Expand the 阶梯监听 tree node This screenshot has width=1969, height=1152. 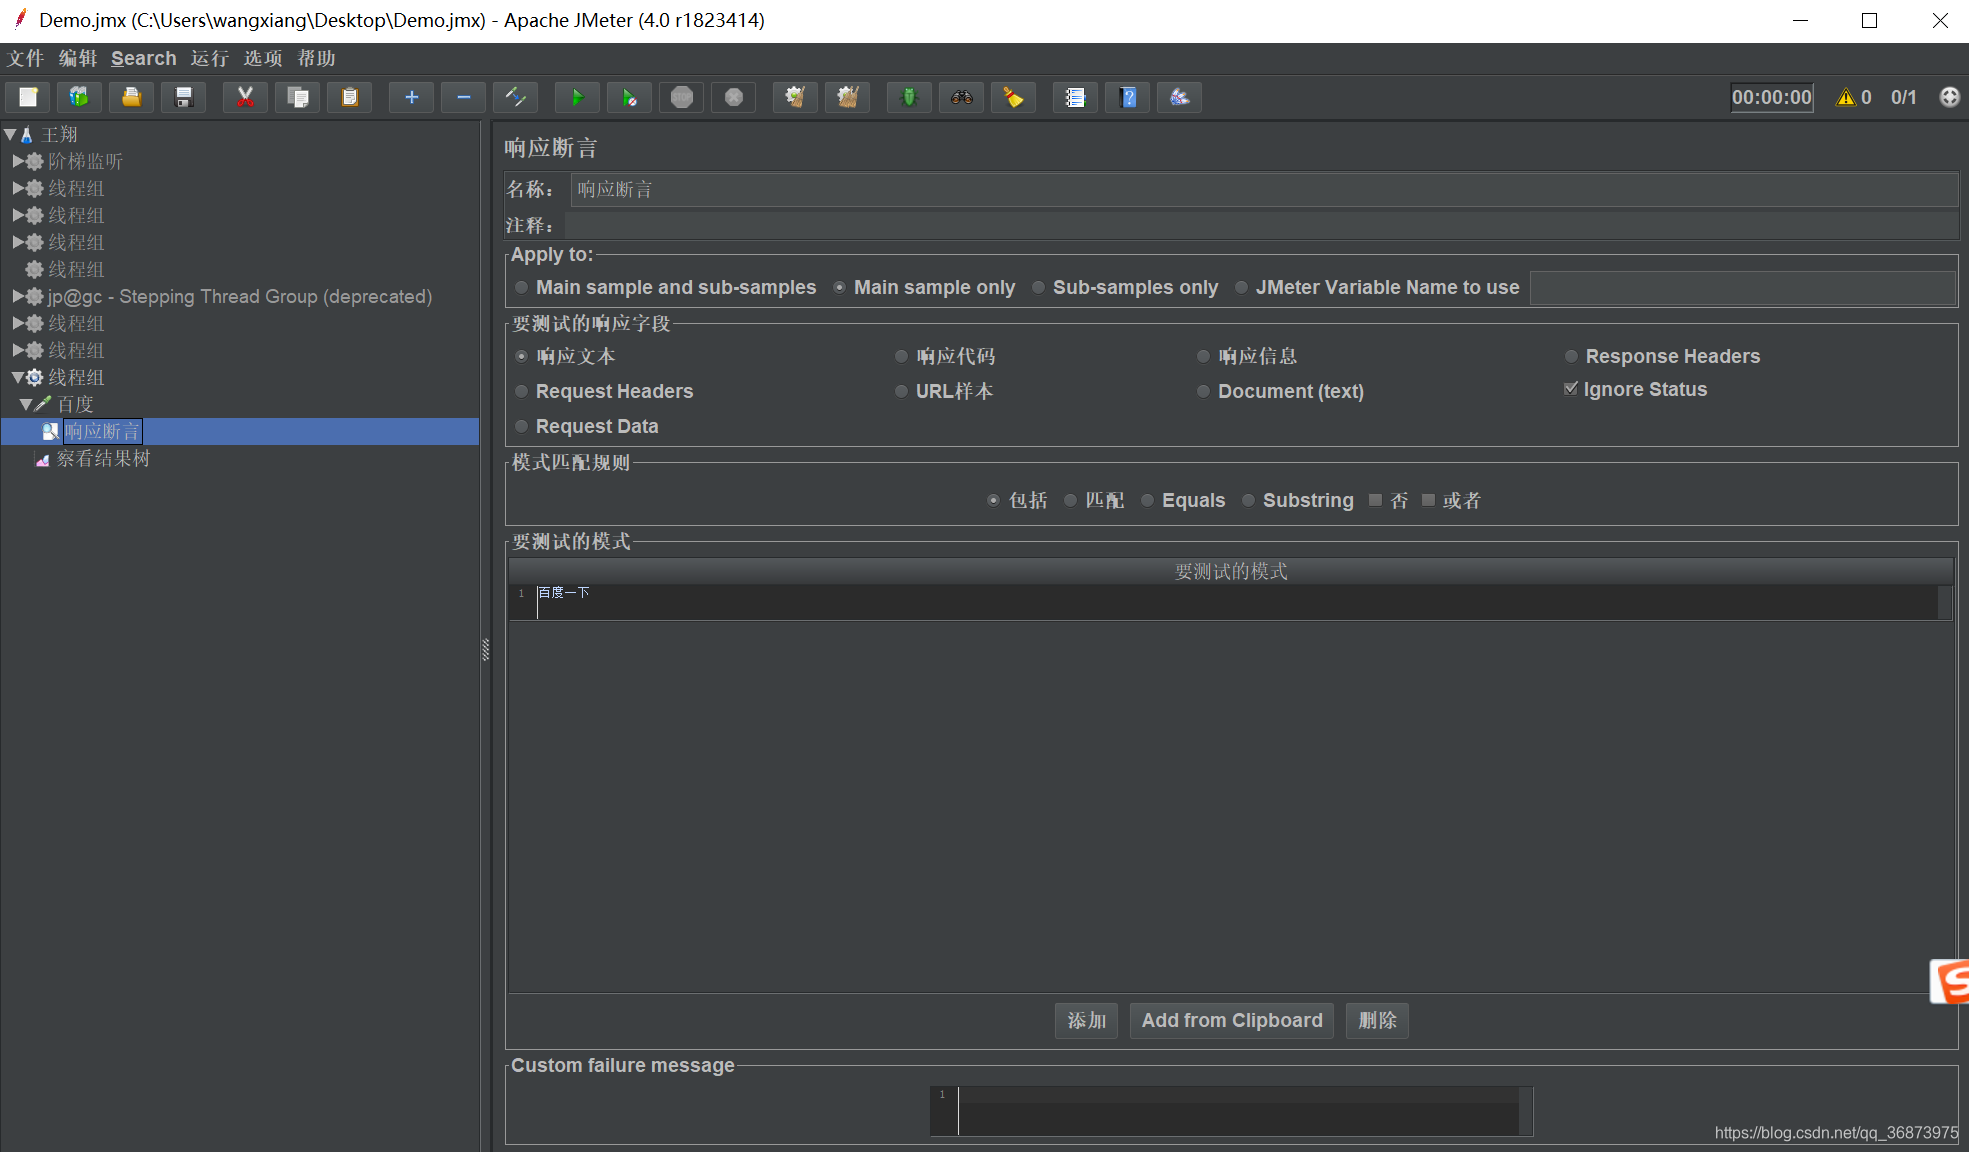tap(18, 161)
